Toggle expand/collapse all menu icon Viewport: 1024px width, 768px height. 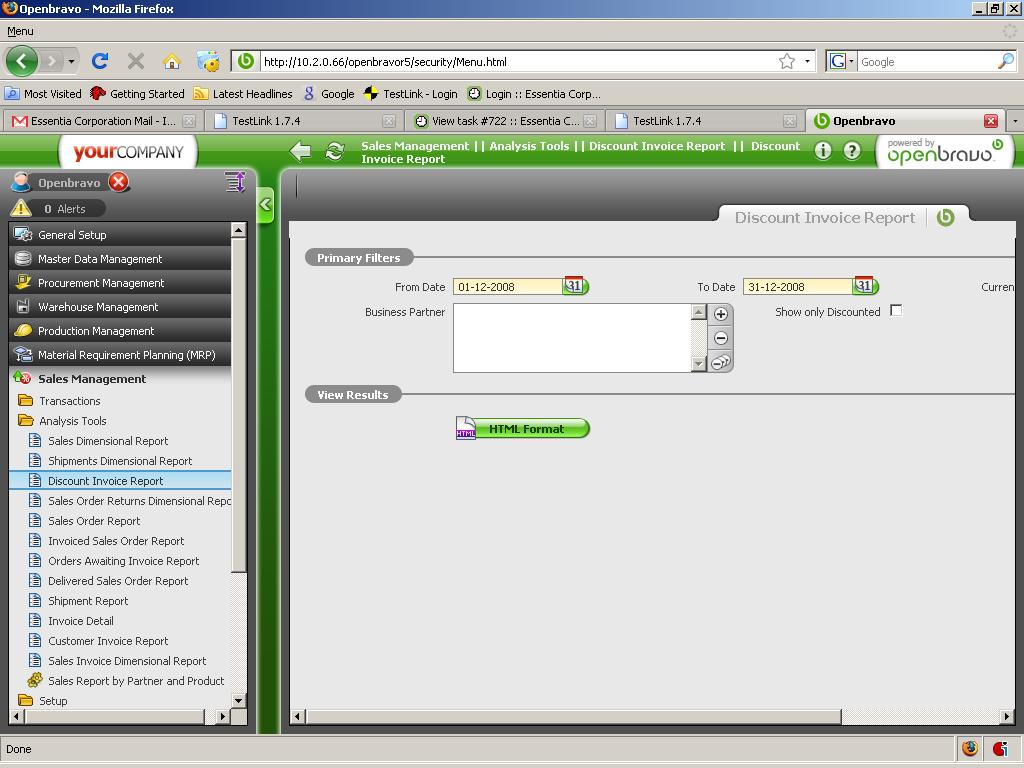click(x=235, y=182)
